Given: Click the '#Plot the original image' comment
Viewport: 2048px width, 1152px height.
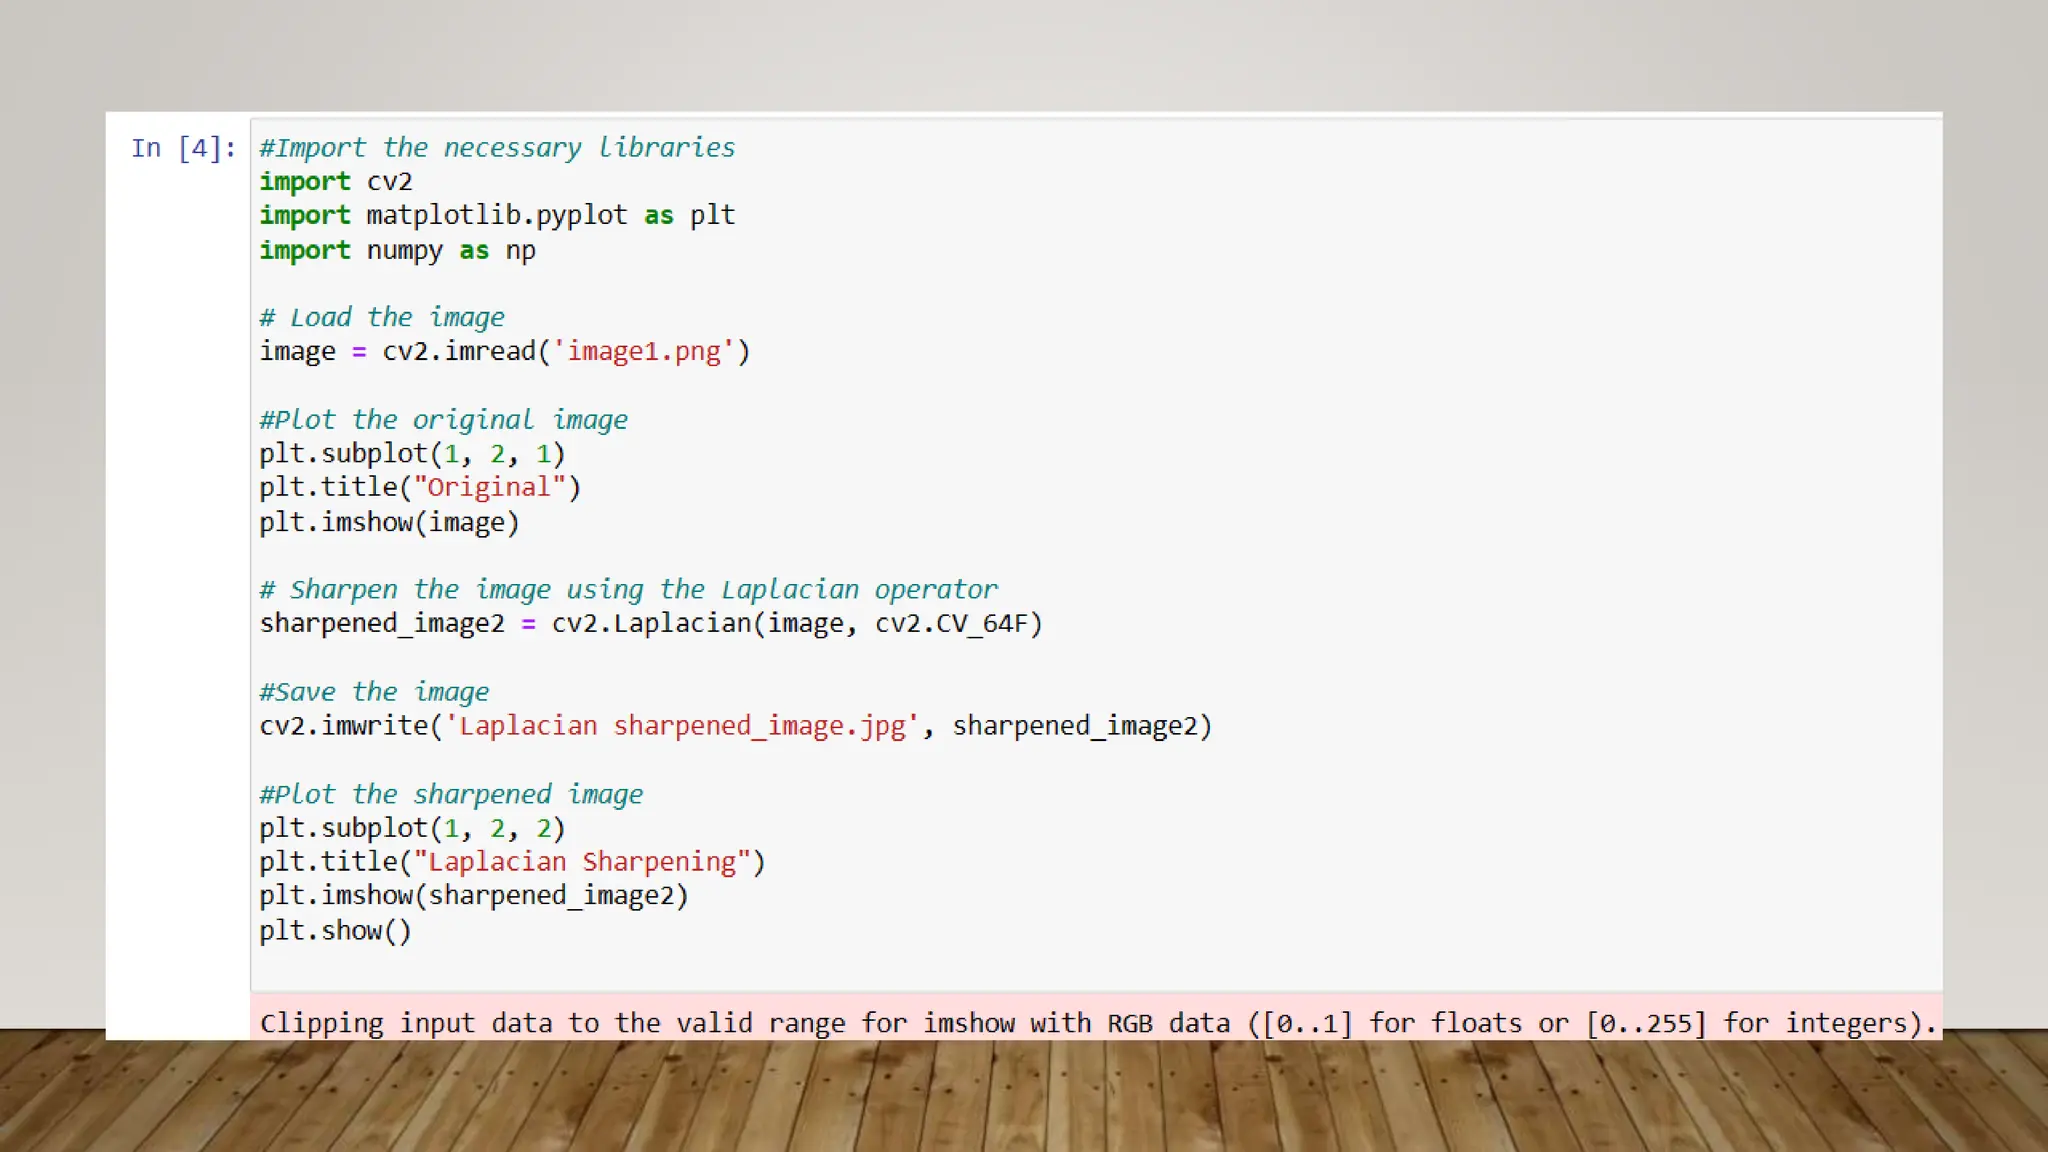Looking at the screenshot, I should click(x=443, y=420).
